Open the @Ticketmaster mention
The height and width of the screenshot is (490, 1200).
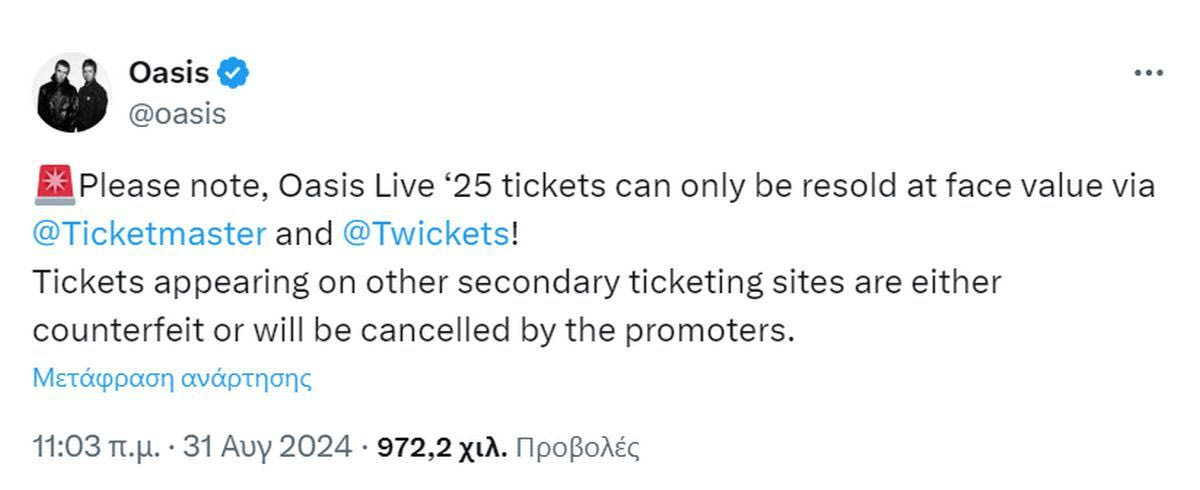tap(149, 234)
